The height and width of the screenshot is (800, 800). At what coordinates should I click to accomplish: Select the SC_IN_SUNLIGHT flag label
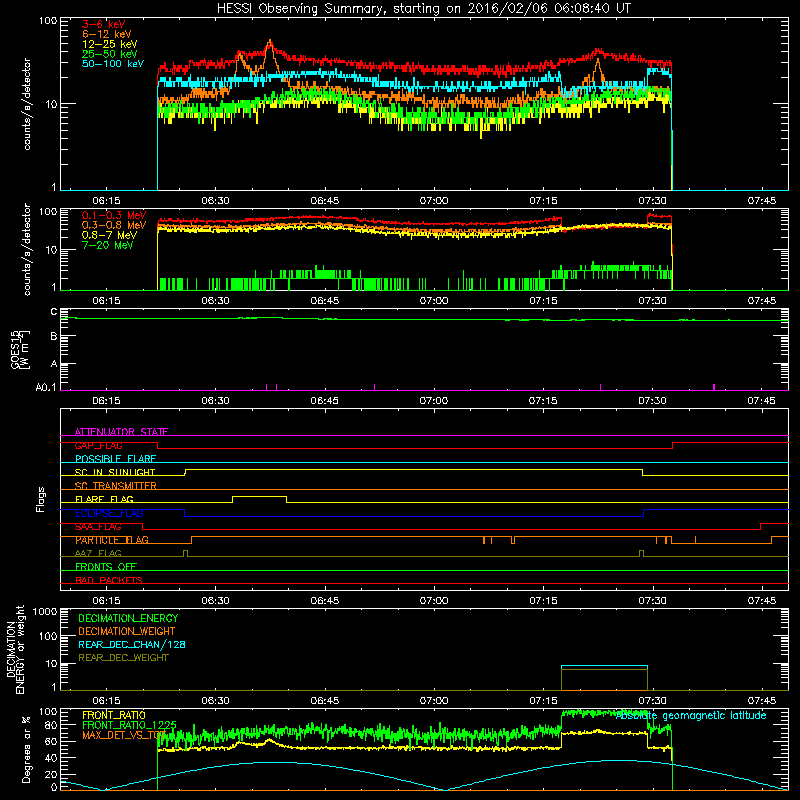(x=115, y=472)
